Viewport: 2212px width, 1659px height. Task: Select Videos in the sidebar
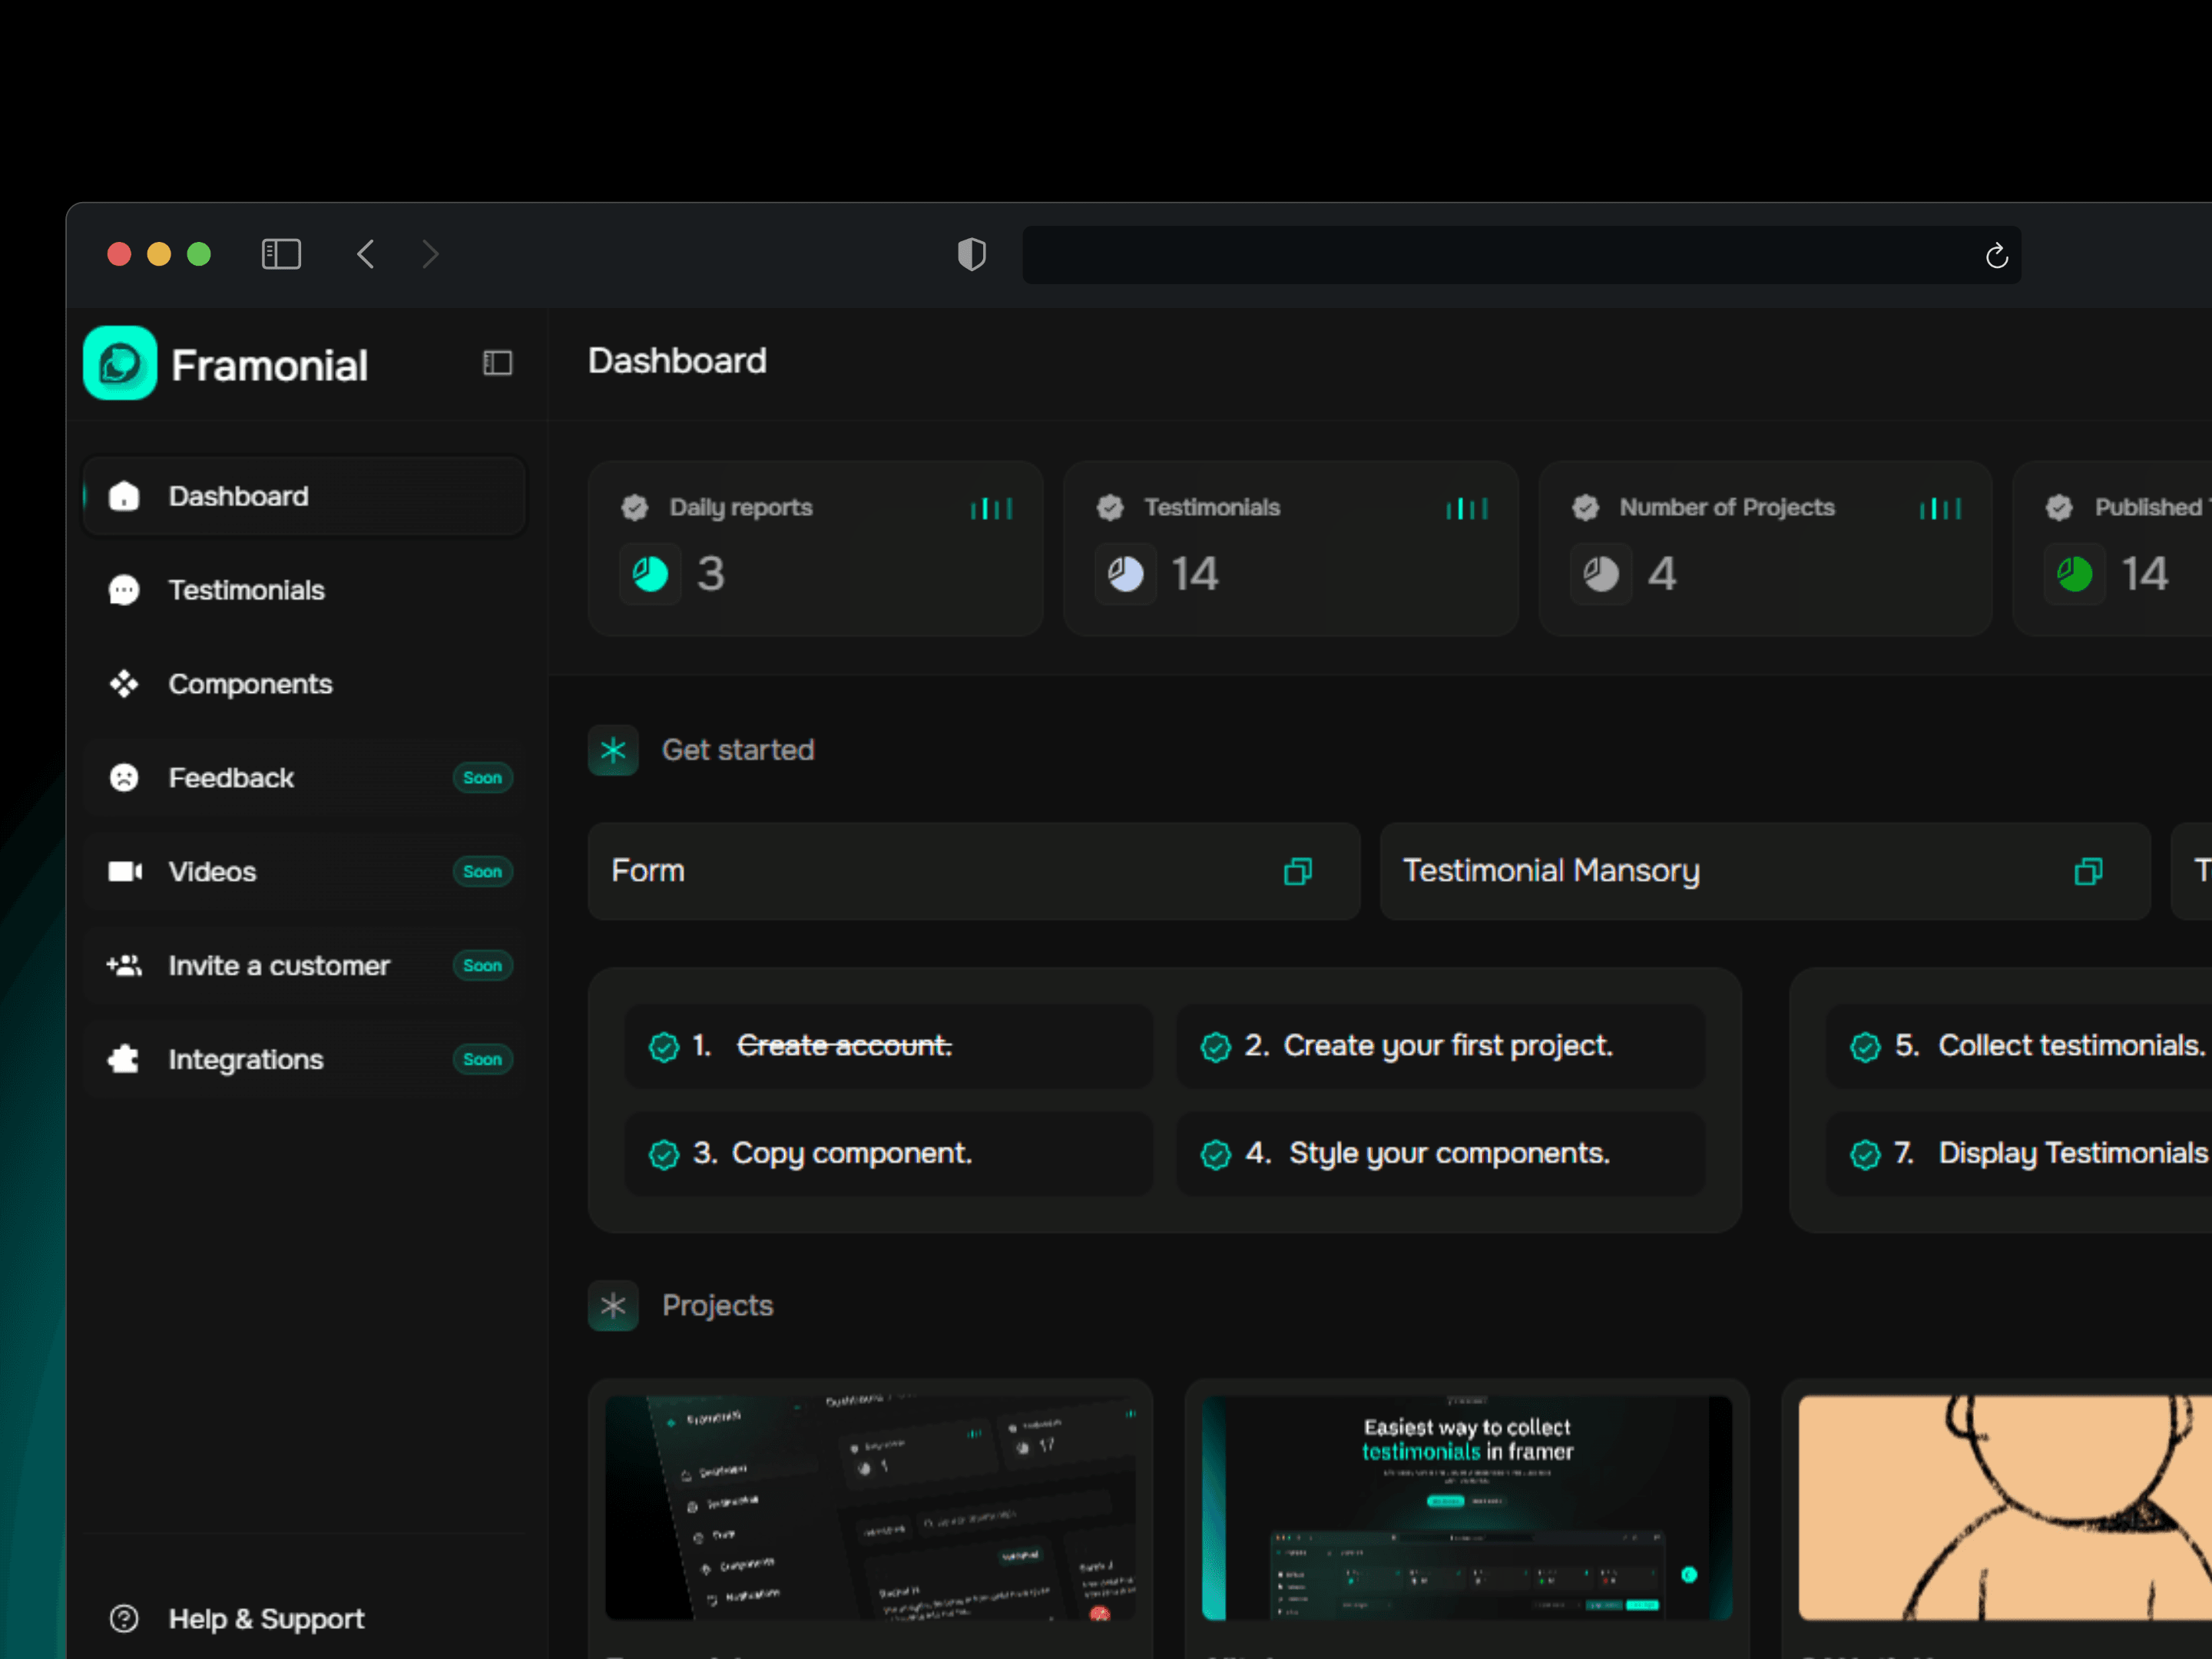pyautogui.click(x=304, y=872)
